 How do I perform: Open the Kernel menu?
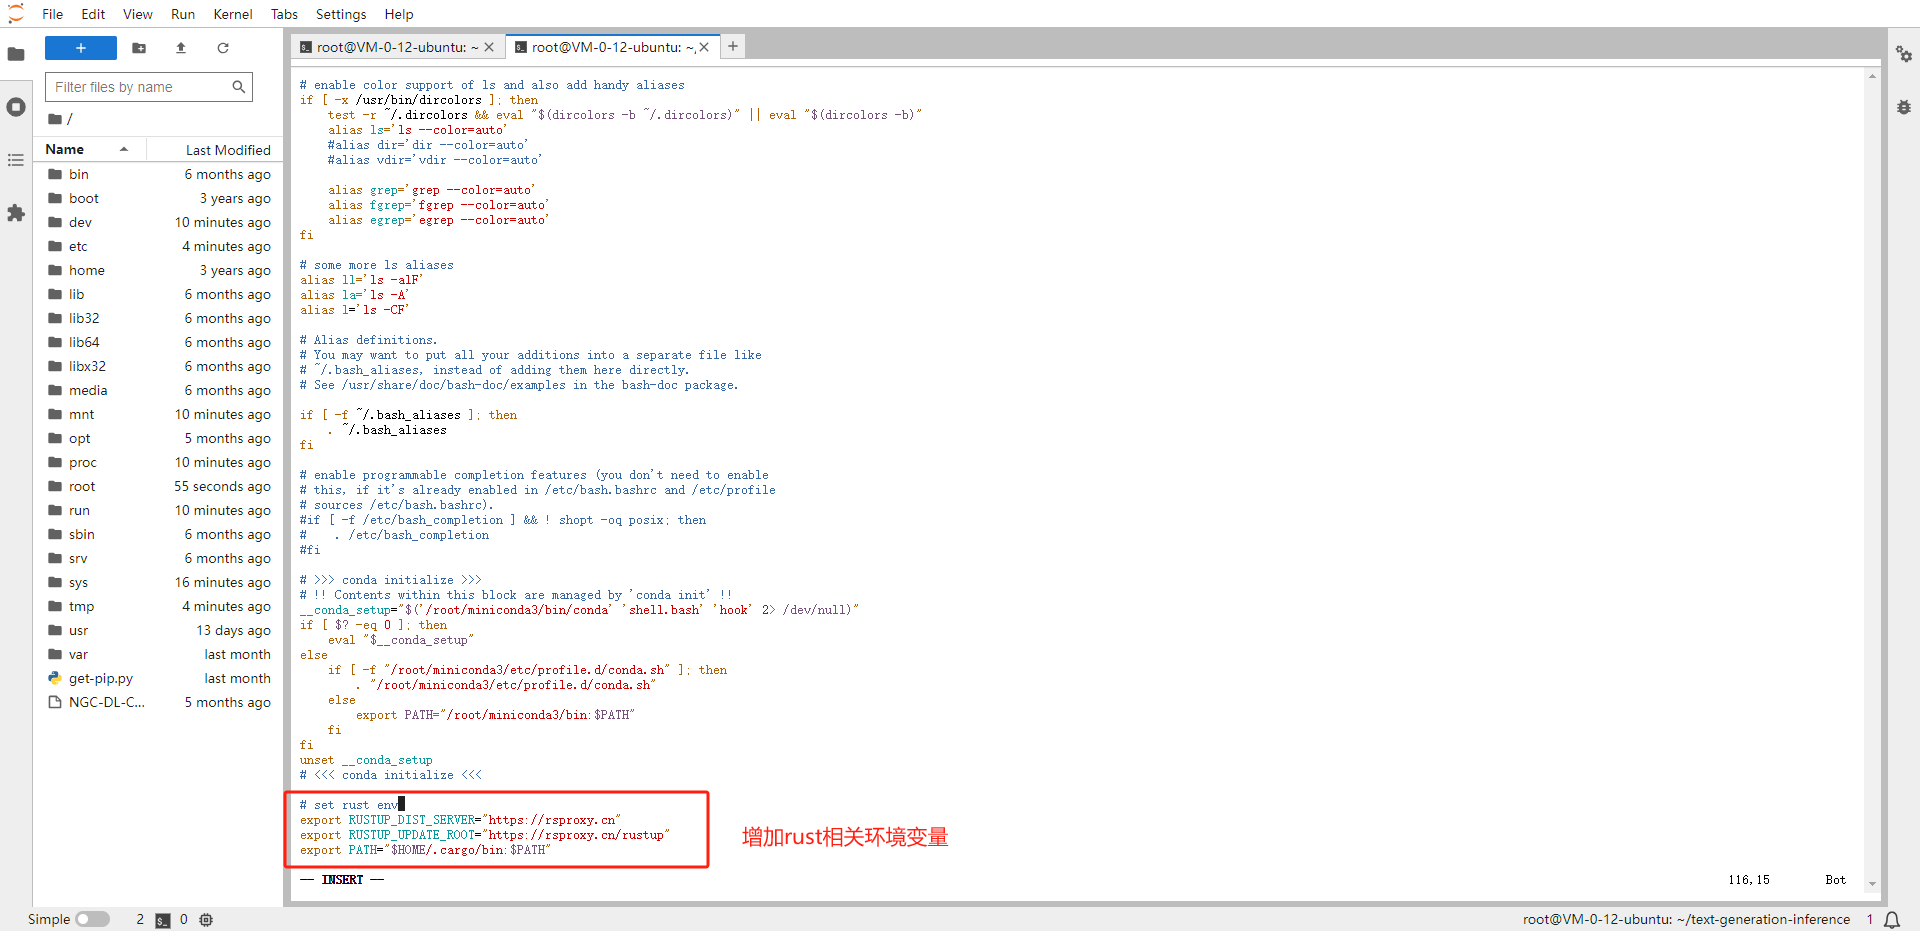tap(233, 14)
